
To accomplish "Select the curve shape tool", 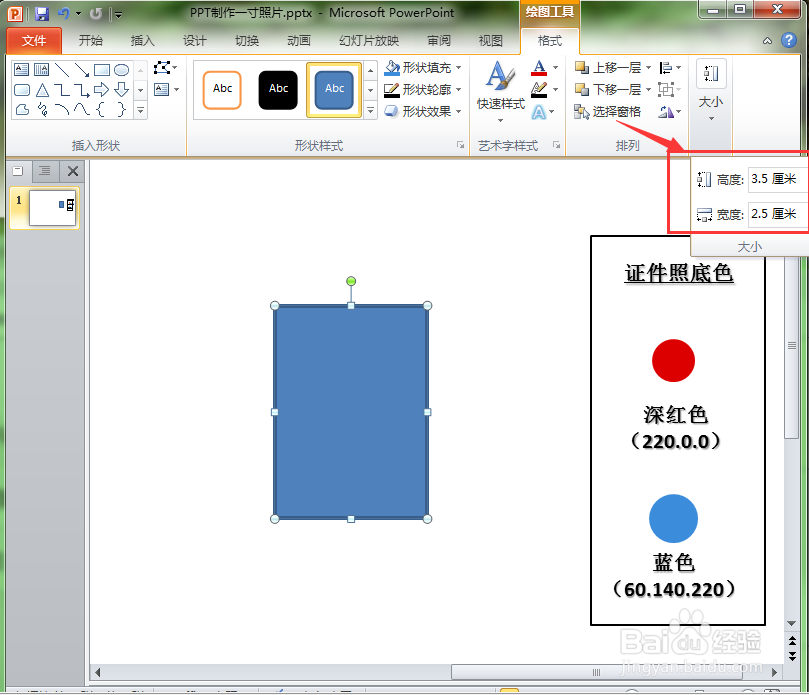I will coord(62,109).
